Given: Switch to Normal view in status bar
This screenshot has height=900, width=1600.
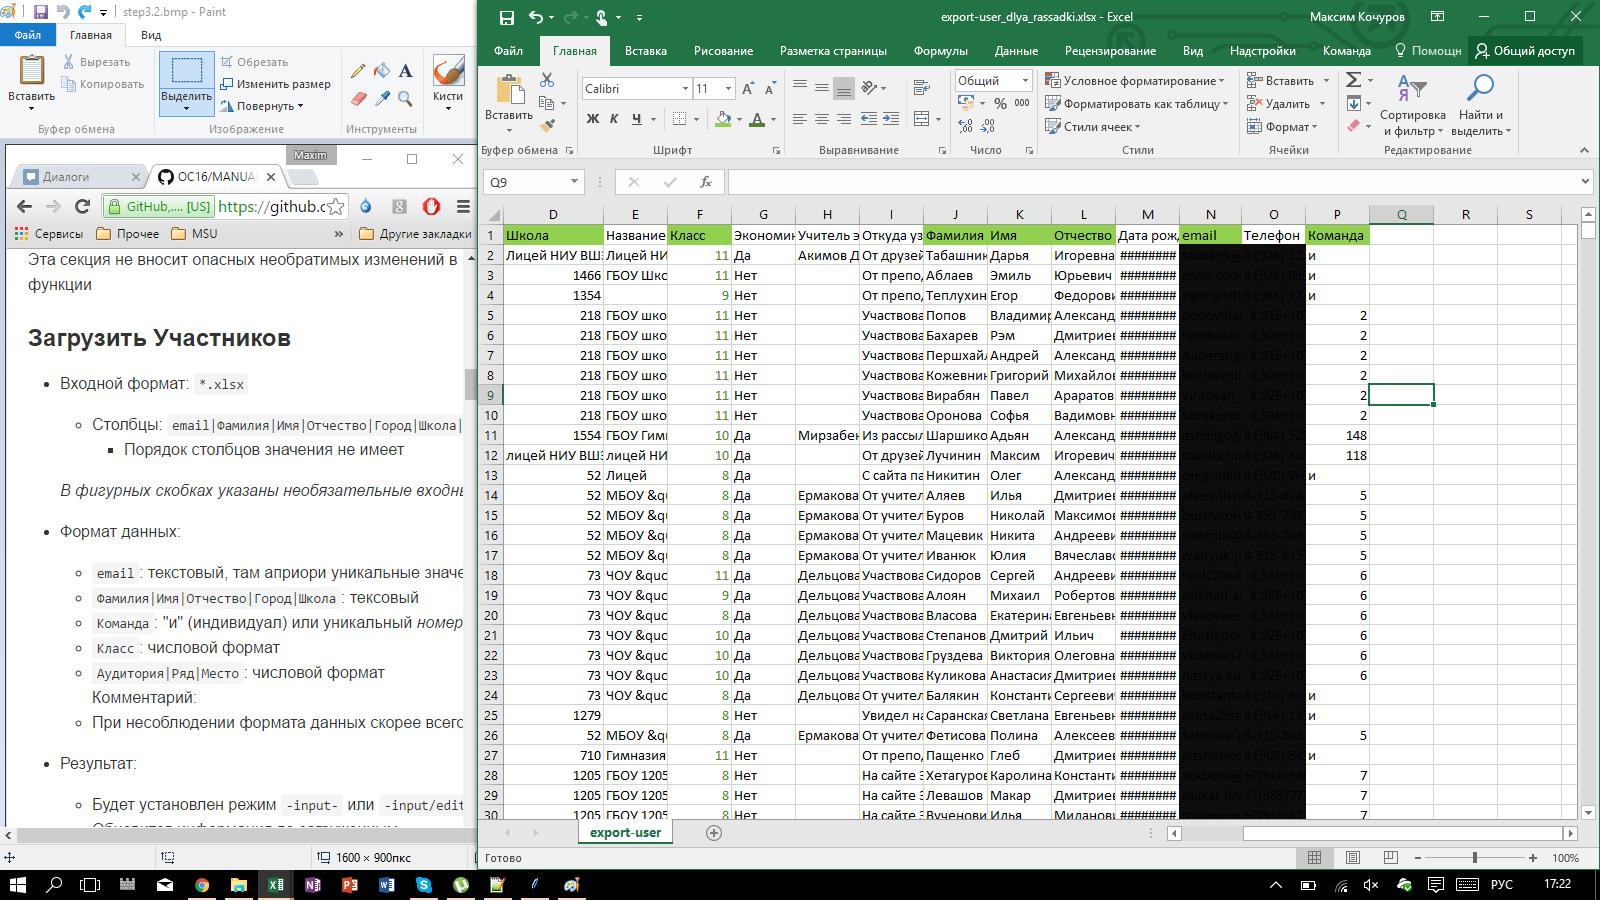Looking at the screenshot, I should 1314,858.
